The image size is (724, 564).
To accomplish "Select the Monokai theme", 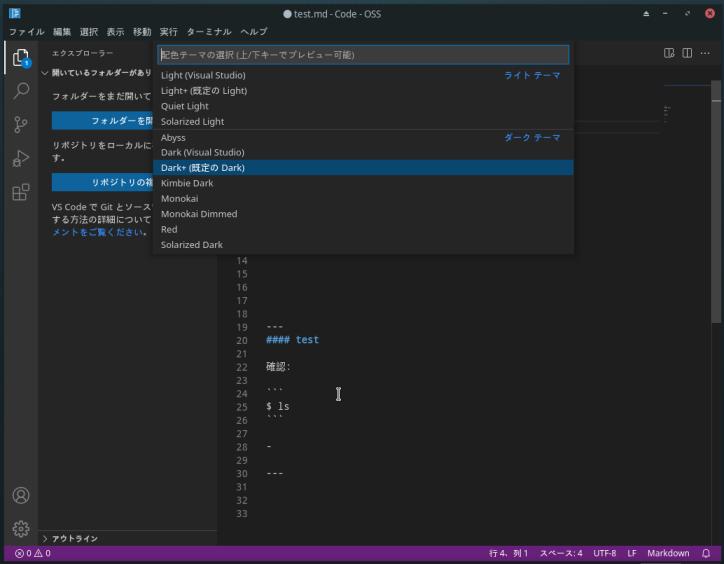I will tap(363, 199).
